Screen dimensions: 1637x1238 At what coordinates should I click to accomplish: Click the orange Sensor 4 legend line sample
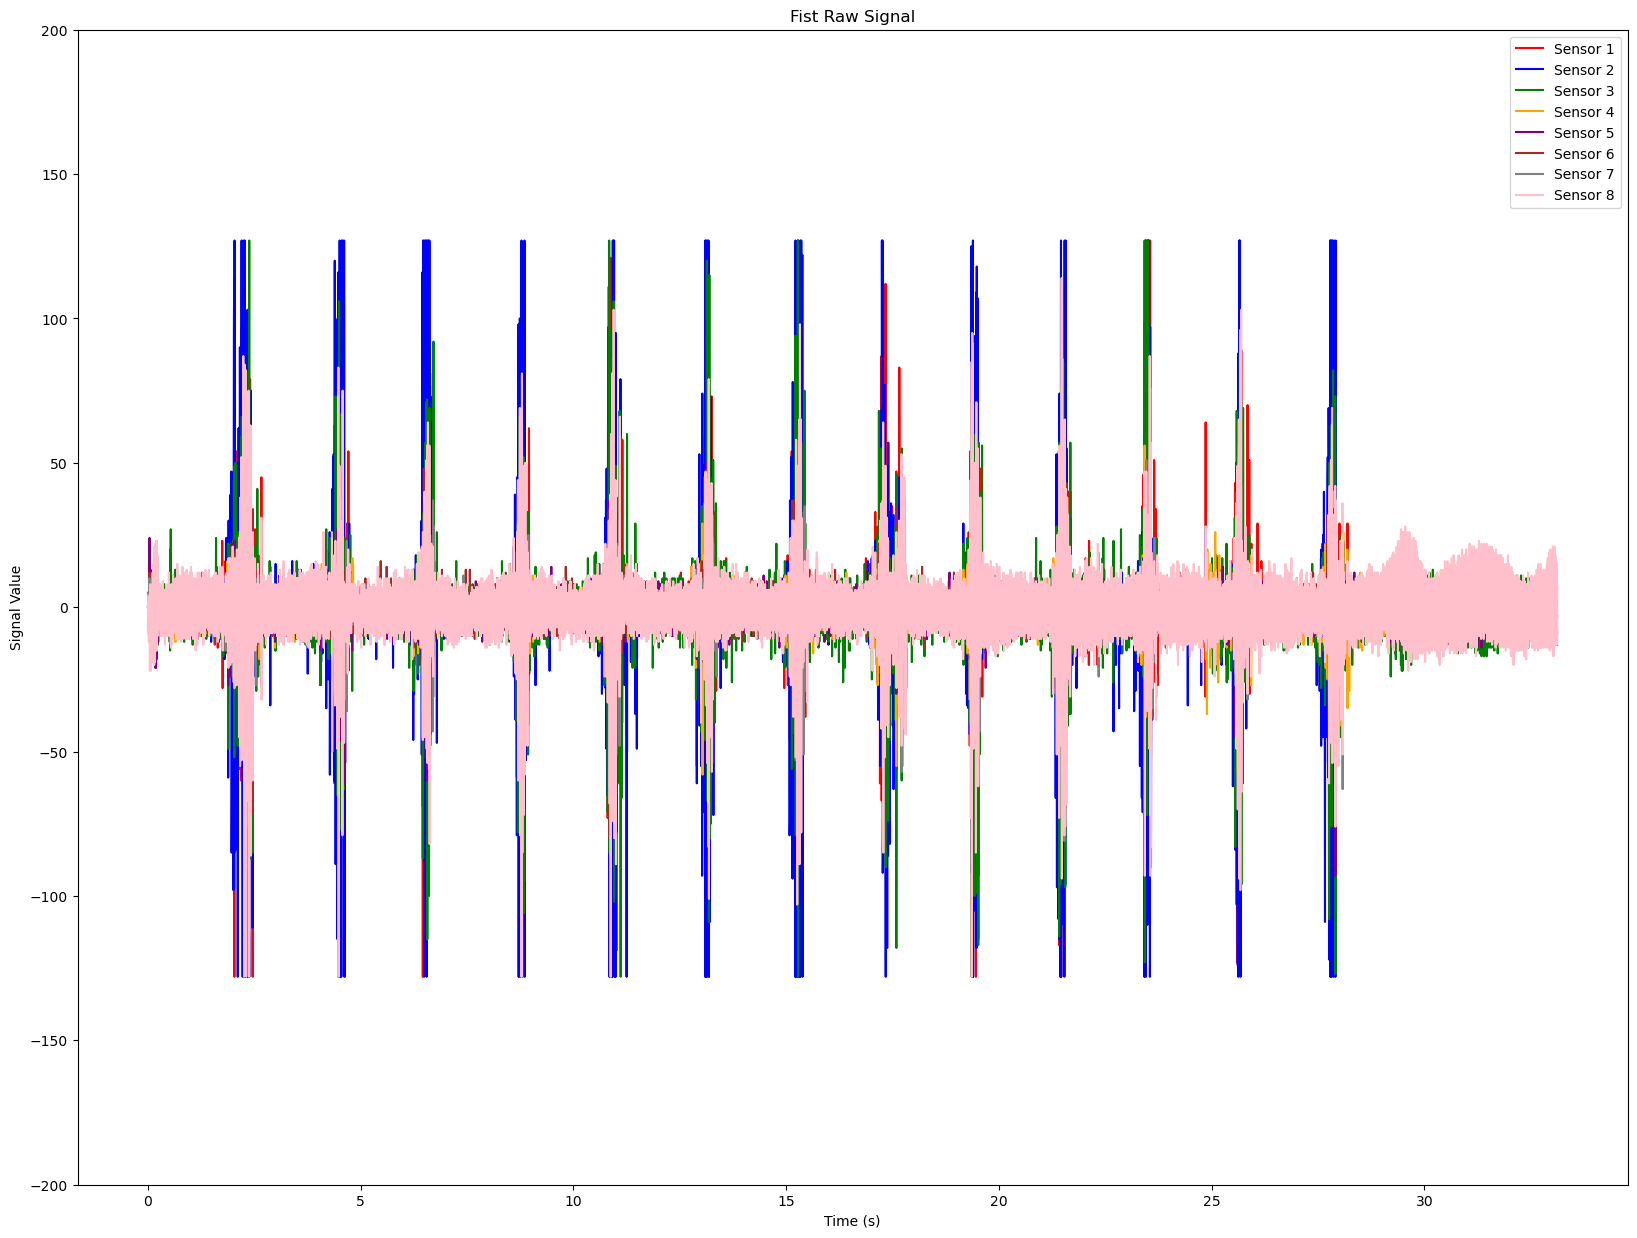pyautogui.click(x=1530, y=112)
